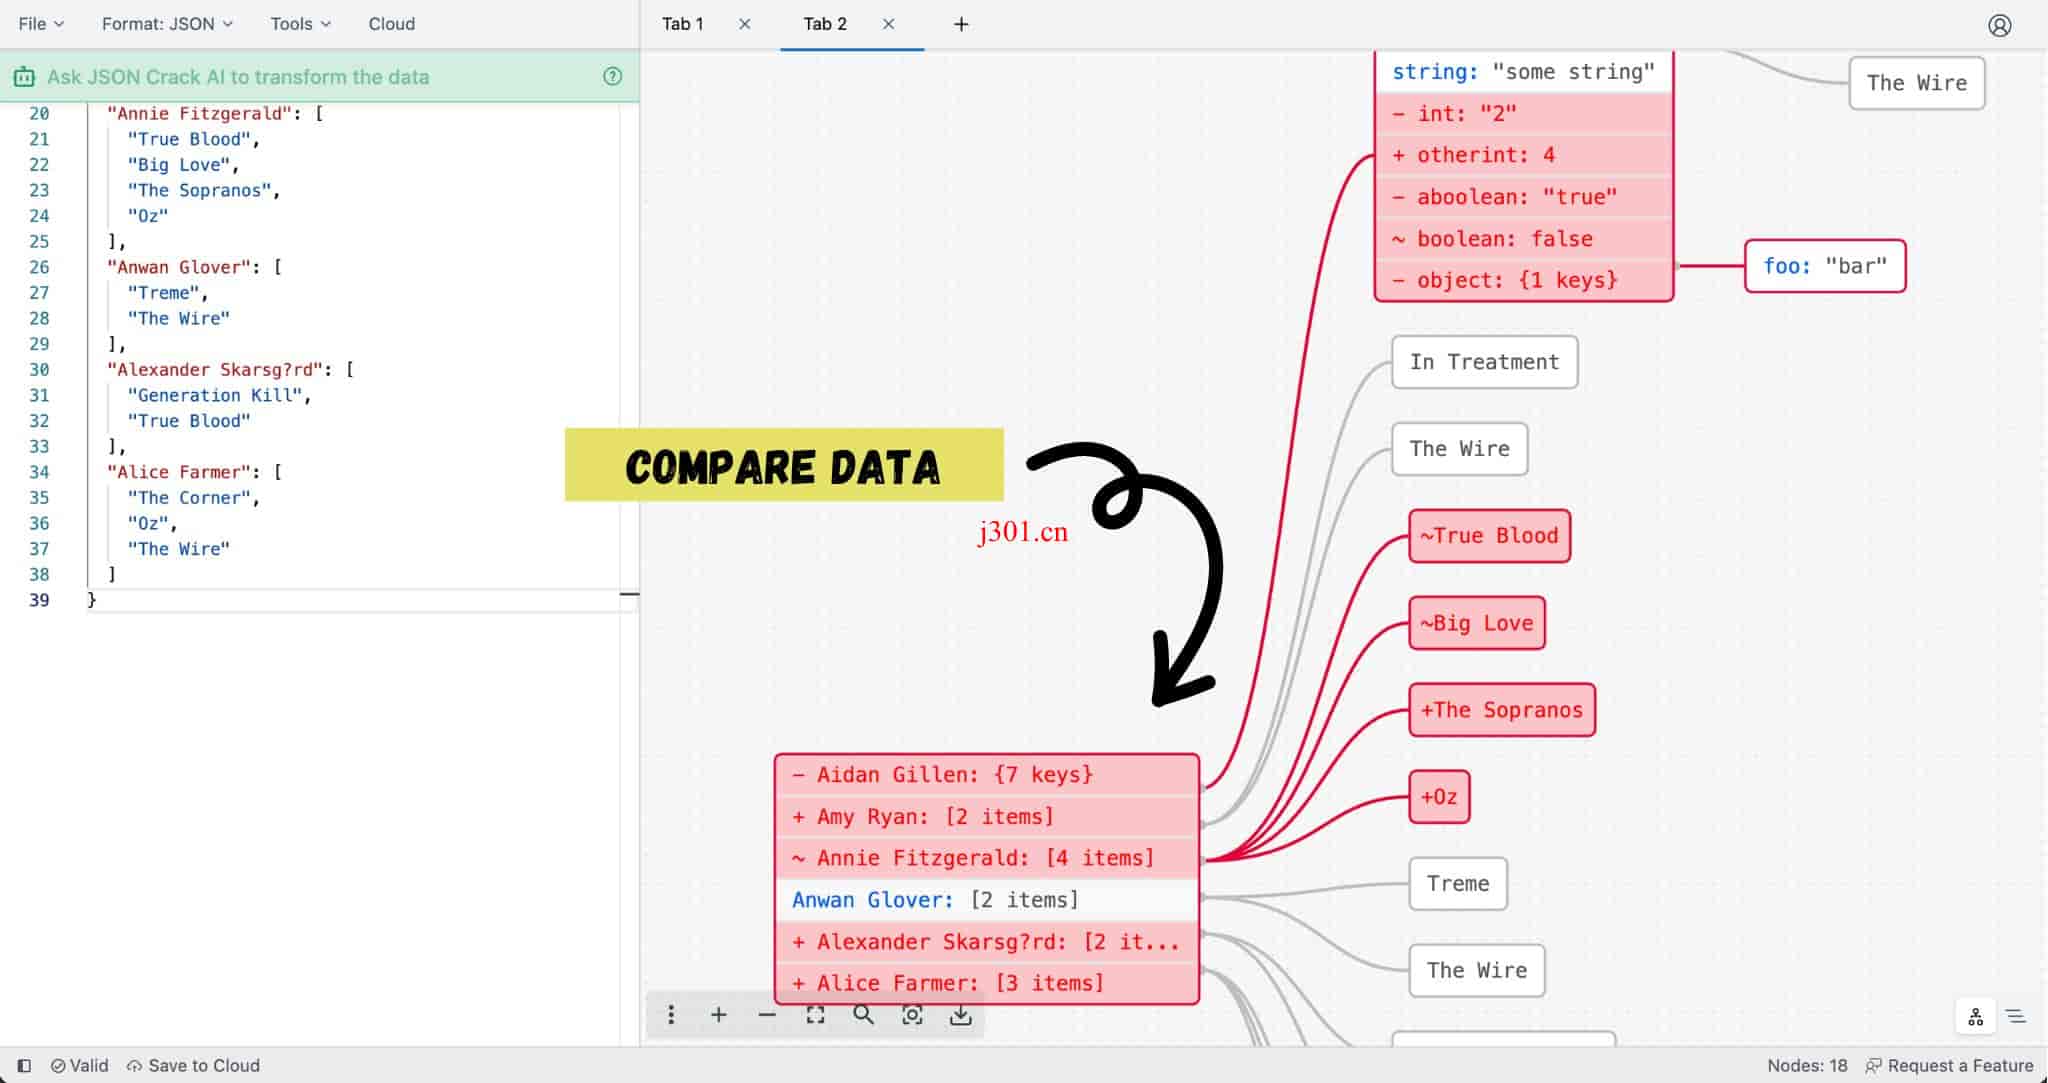The width and height of the screenshot is (2048, 1083).
Task: Toggle the Valid status indicator
Action: tap(79, 1065)
